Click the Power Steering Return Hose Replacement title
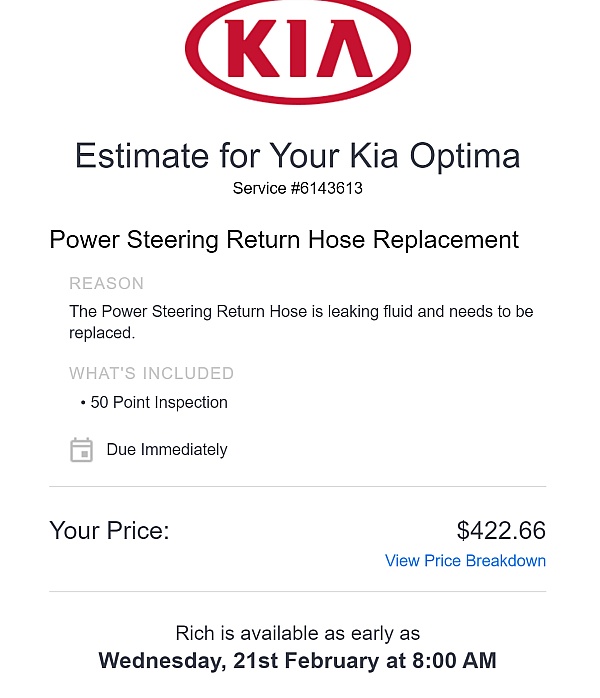Viewport: 600px width, 698px height. pyautogui.click(x=284, y=240)
